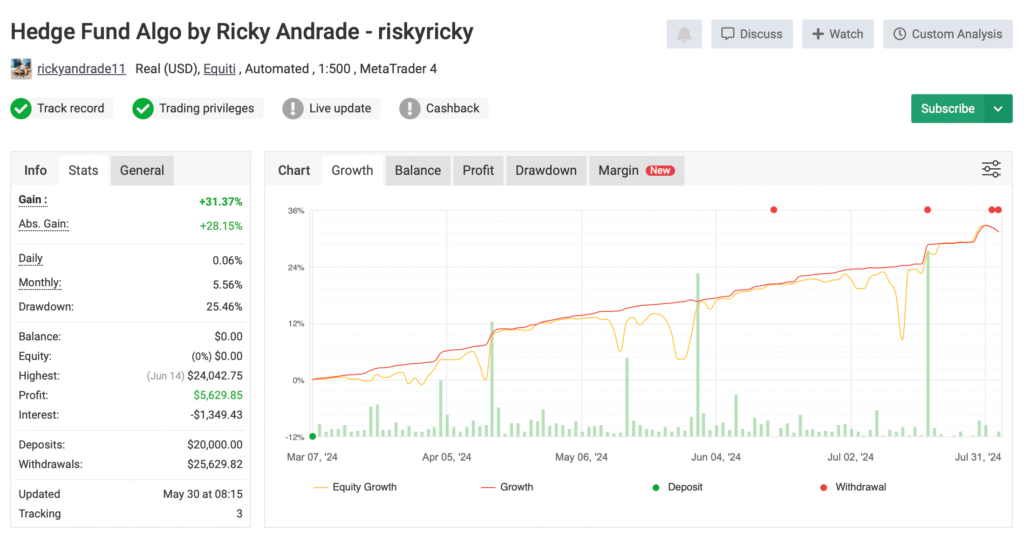Switch to the Drawdown chart tab
This screenshot has height=538, width=1024.
(x=546, y=170)
